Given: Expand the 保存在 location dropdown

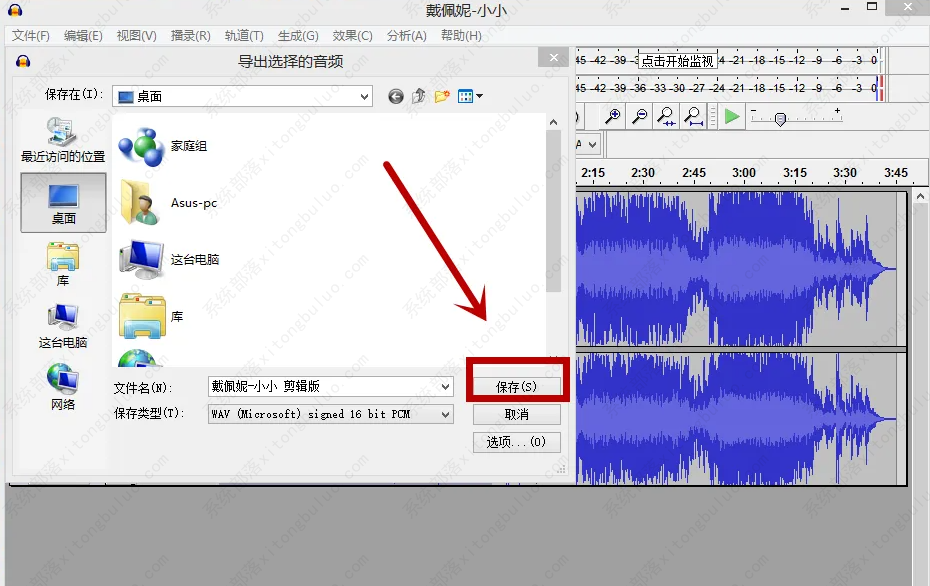Looking at the screenshot, I should click(364, 97).
